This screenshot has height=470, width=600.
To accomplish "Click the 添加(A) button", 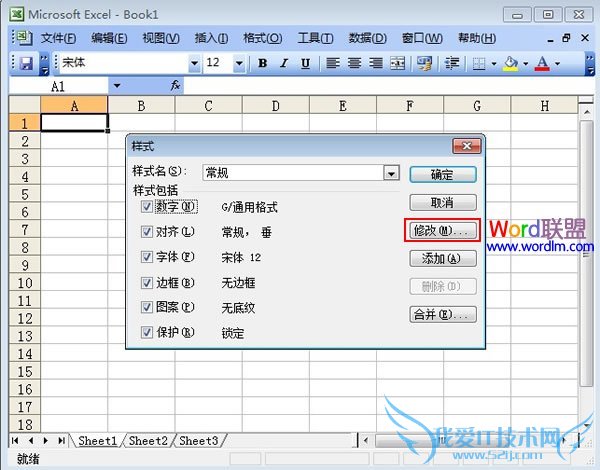I will 443,259.
